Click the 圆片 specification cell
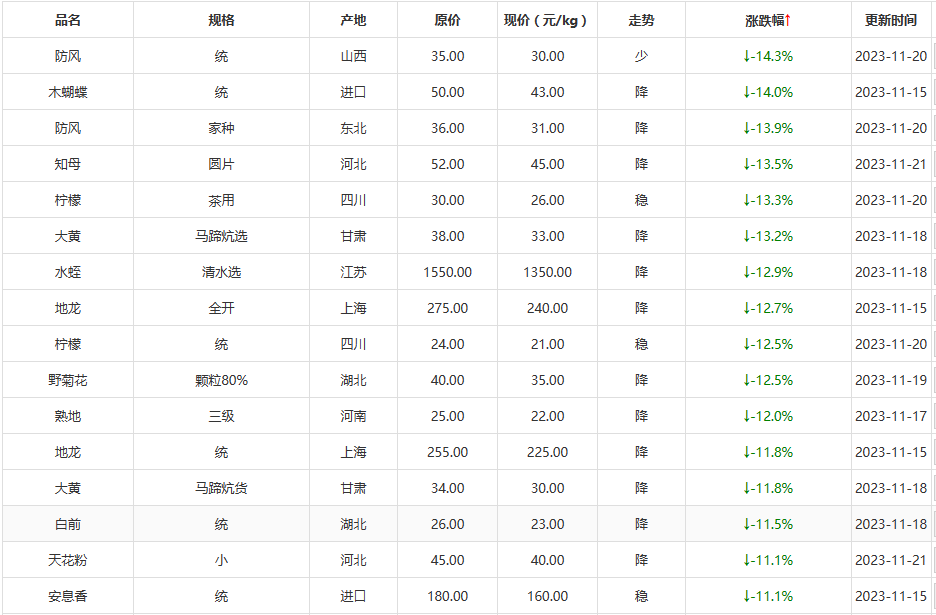Screen dimensions: 936x615 [221, 164]
